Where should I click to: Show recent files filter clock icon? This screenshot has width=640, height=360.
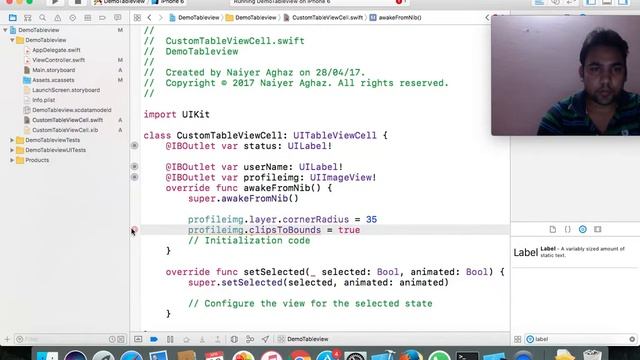click(x=112, y=339)
